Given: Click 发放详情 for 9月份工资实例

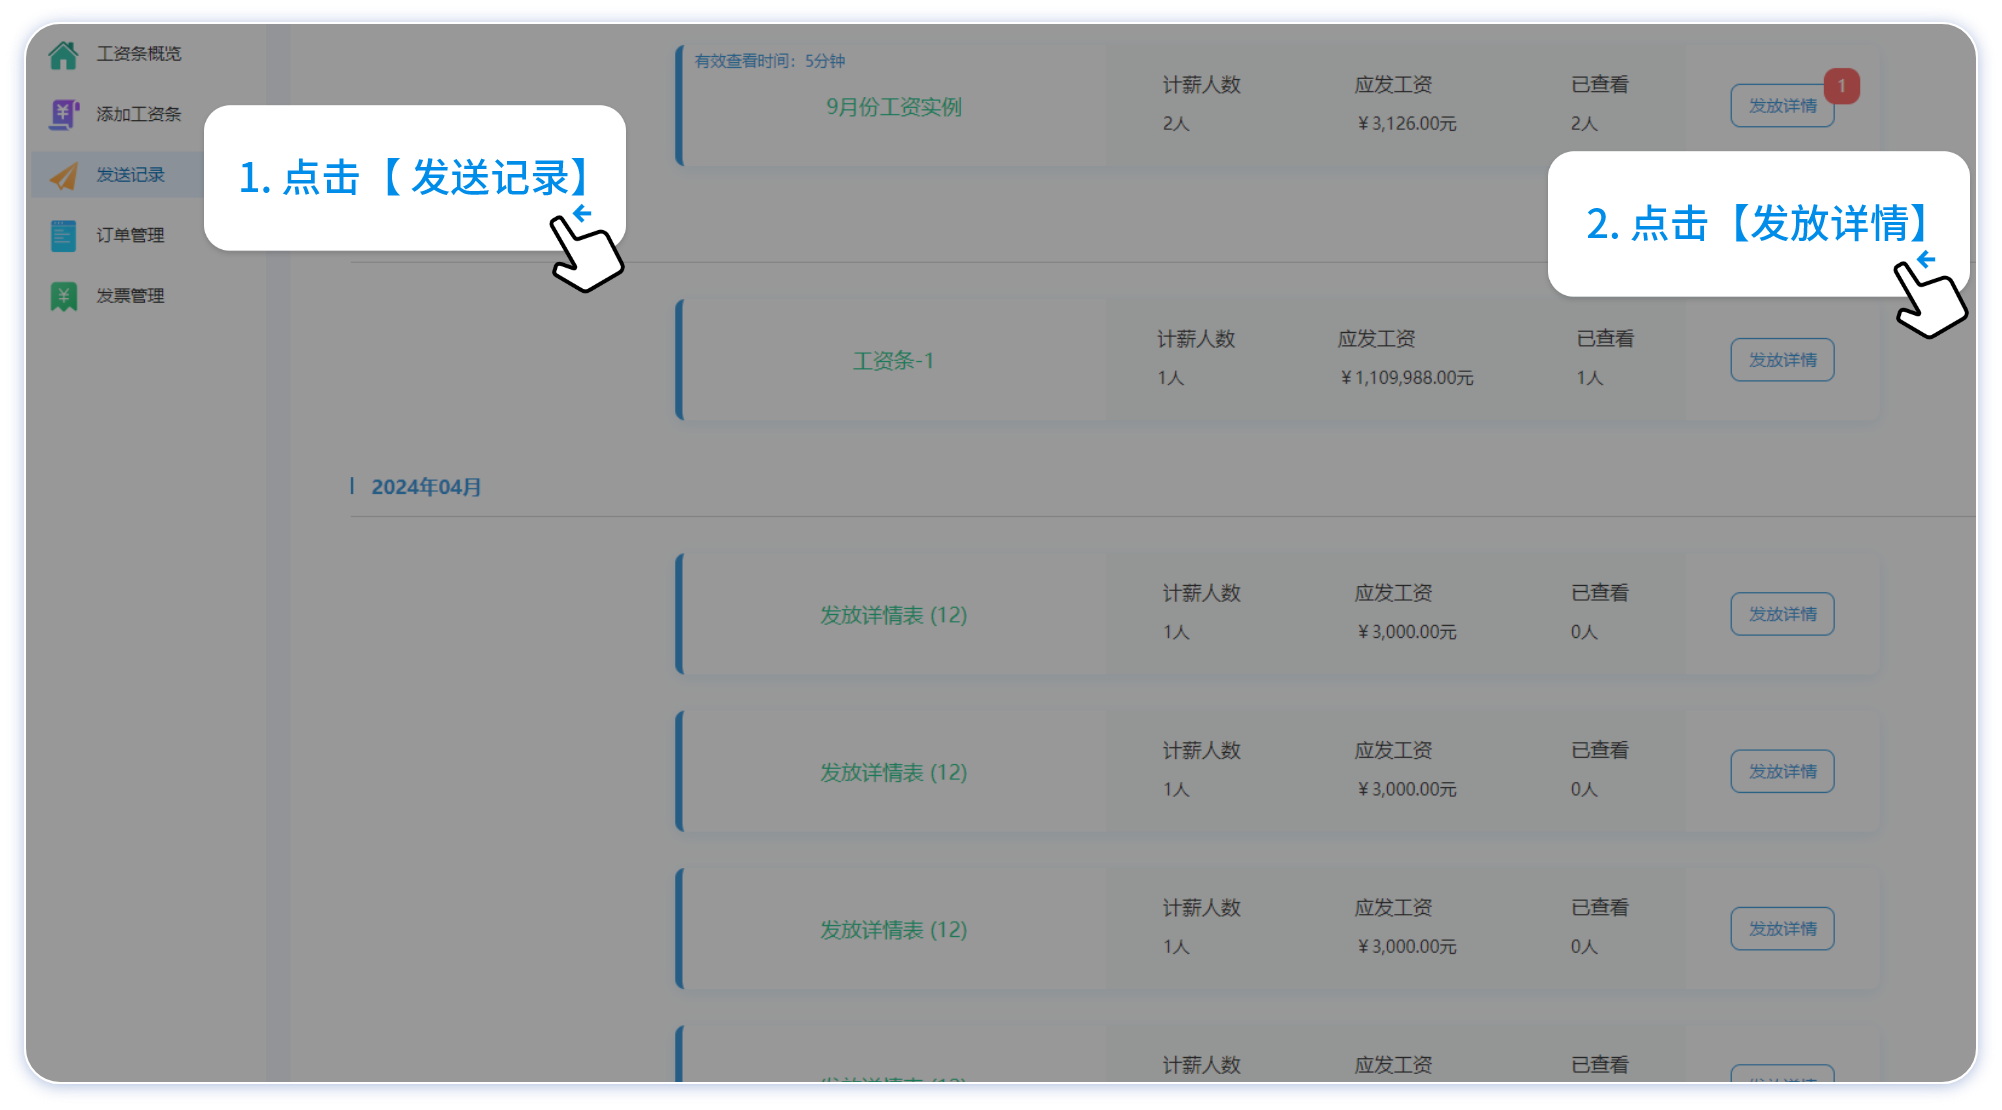Looking at the screenshot, I should pos(1782,106).
